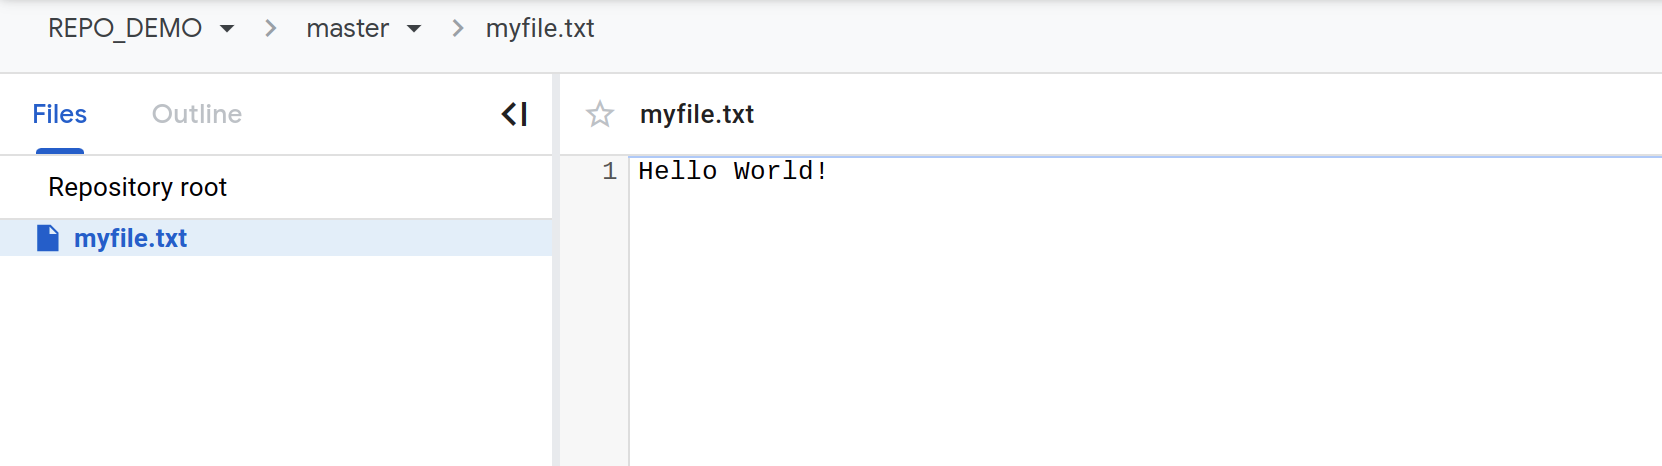Select myfile.txt in the file tree
Screen dimensions: 1662x466
click(x=276, y=238)
